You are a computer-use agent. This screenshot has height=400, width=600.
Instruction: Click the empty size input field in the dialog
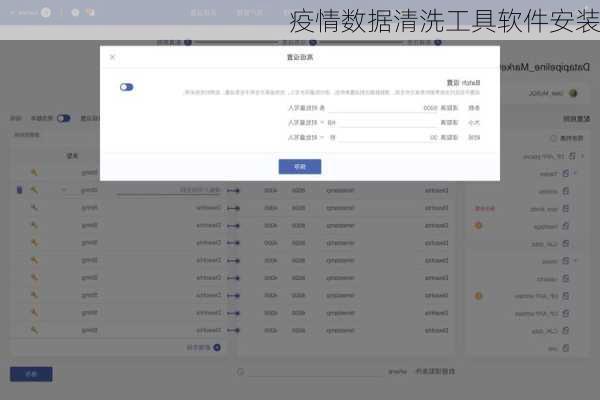click(x=387, y=123)
